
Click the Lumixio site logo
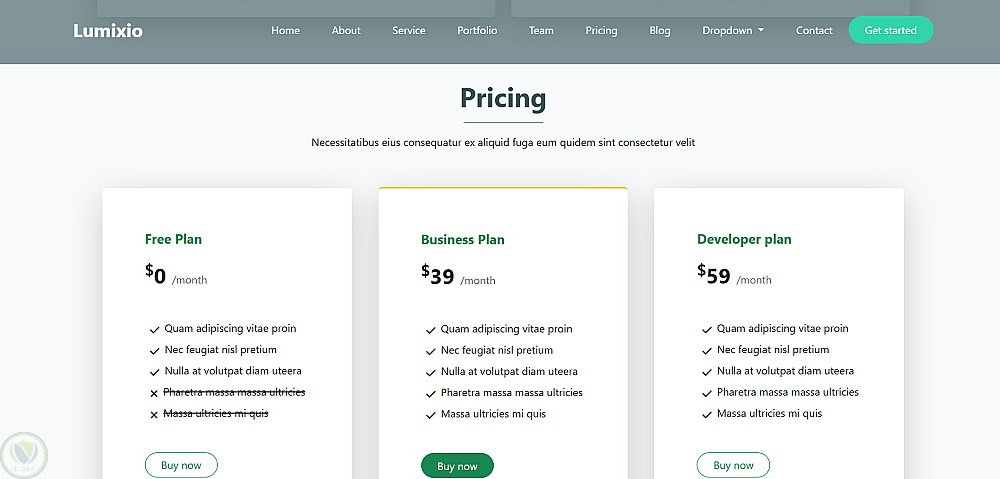[x=108, y=31]
